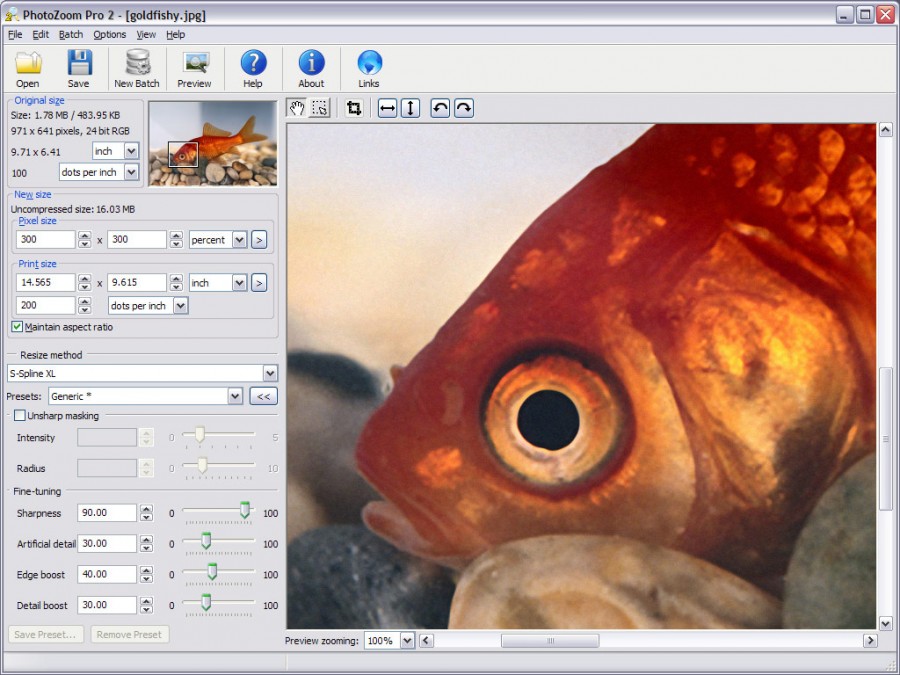Open the Batch menu
Image resolution: width=900 pixels, height=675 pixels.
(70, 33)
